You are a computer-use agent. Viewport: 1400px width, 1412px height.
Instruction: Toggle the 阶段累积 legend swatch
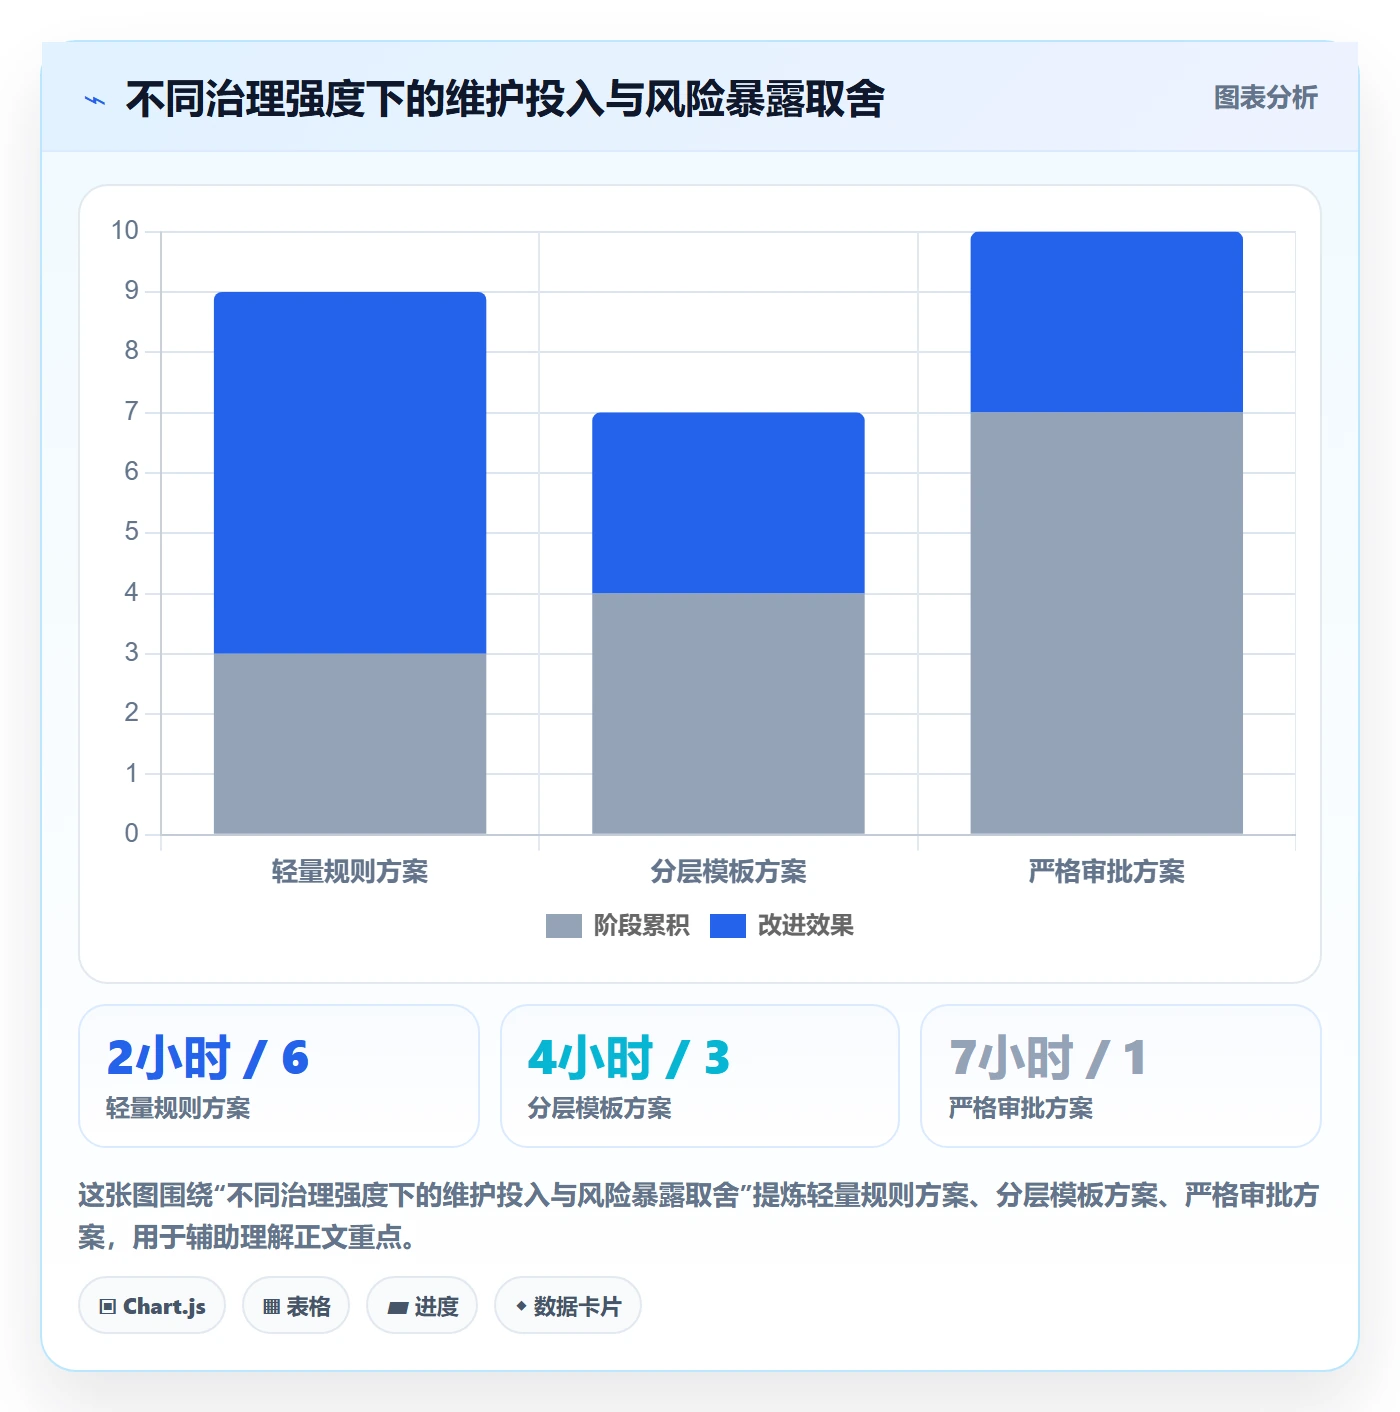click(563, 926)
